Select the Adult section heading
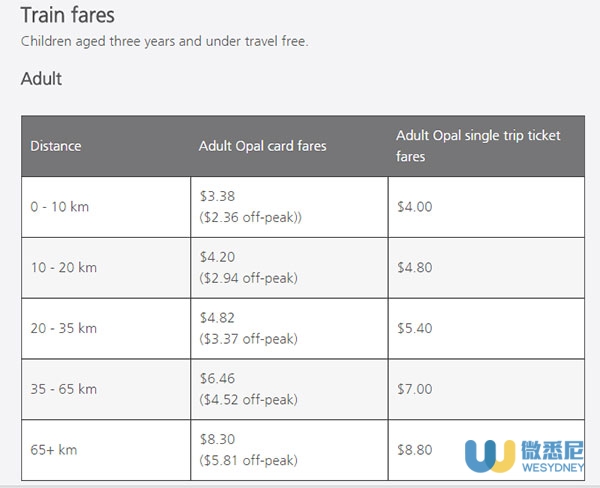Screen dimensions: 600x488 (x=41, y=79)
